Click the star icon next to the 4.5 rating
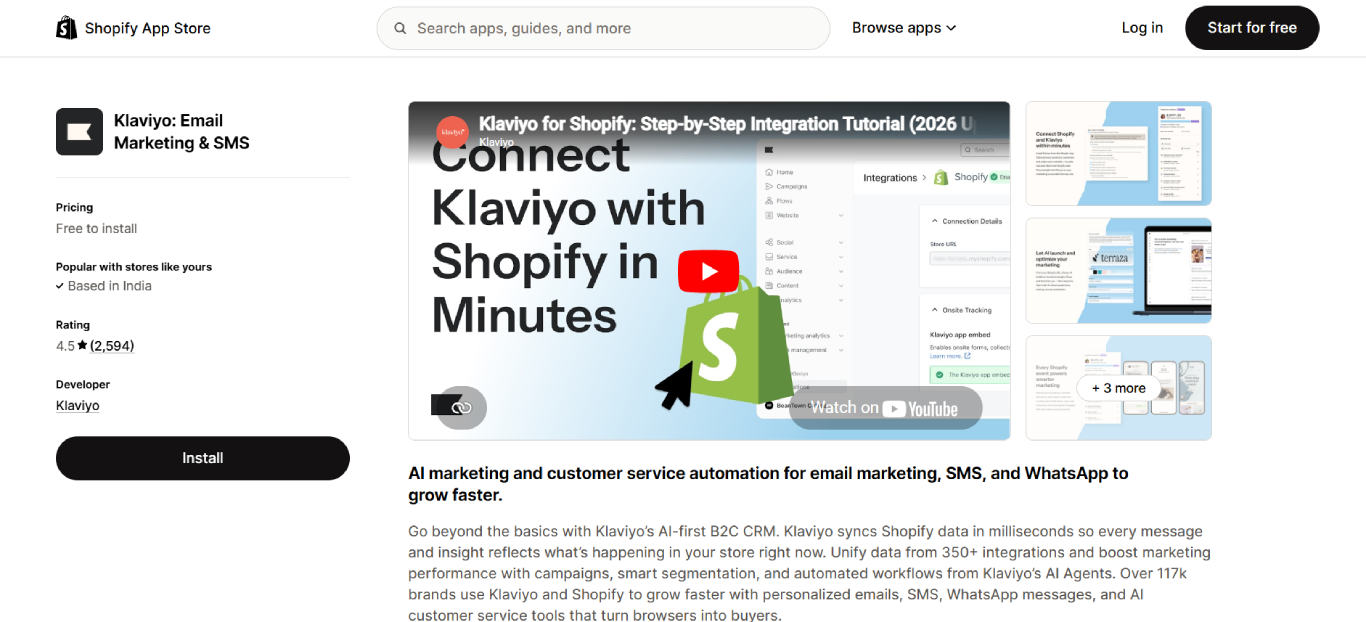This screenshot has width=1366, height=622. pos(82,345)
